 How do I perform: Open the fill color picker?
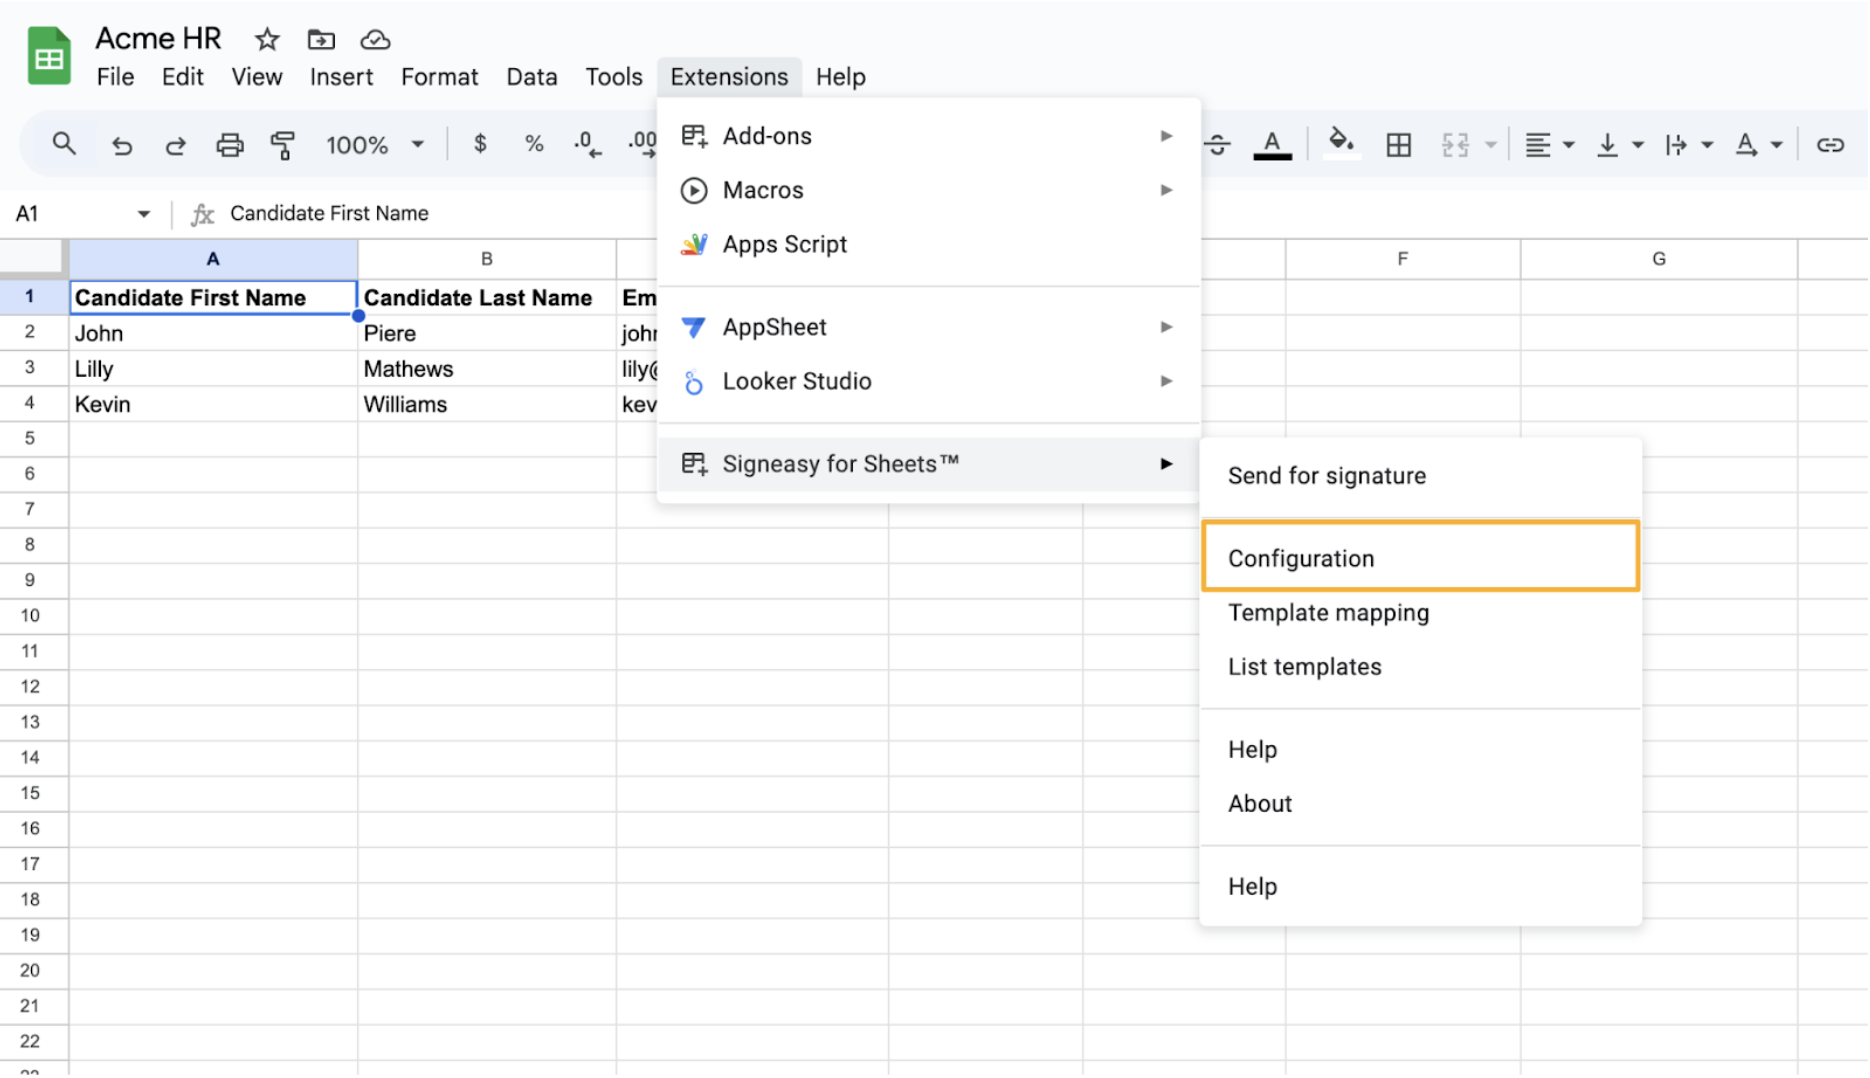pos(1341,143)
